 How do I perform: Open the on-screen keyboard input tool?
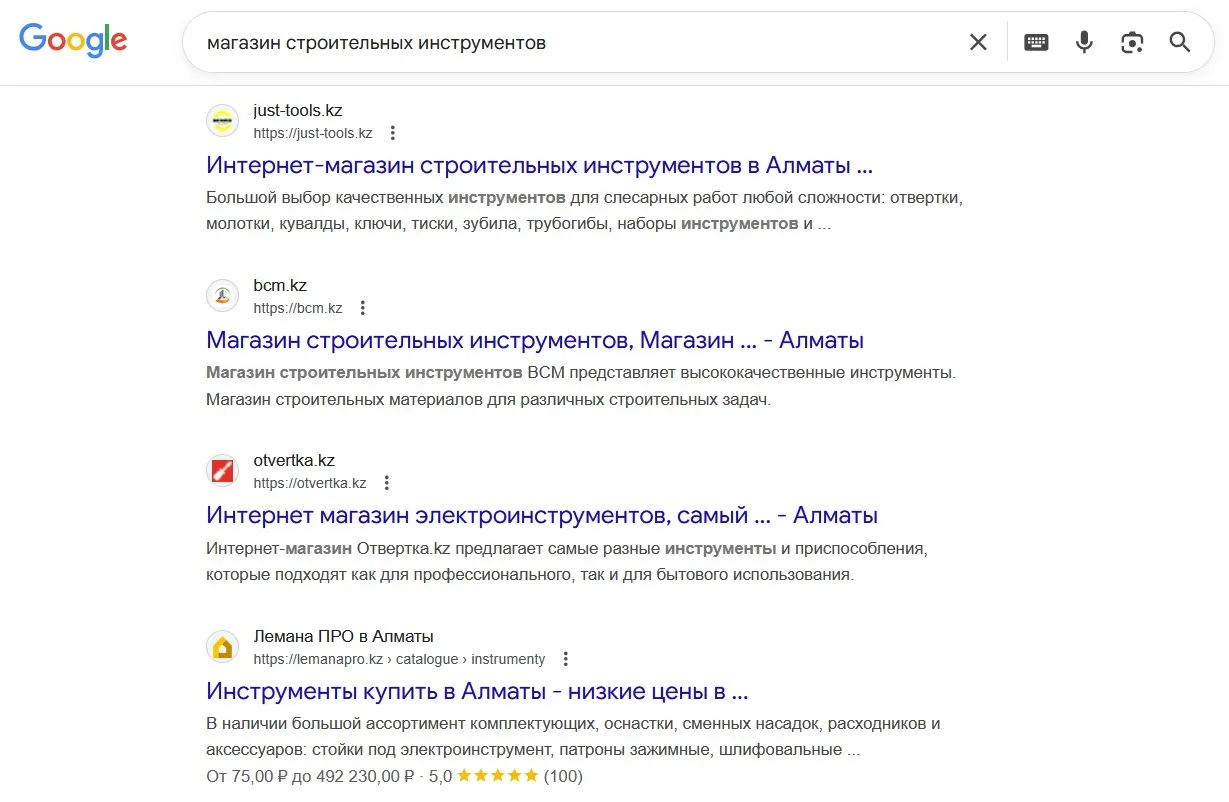(x=1036, y=42)
